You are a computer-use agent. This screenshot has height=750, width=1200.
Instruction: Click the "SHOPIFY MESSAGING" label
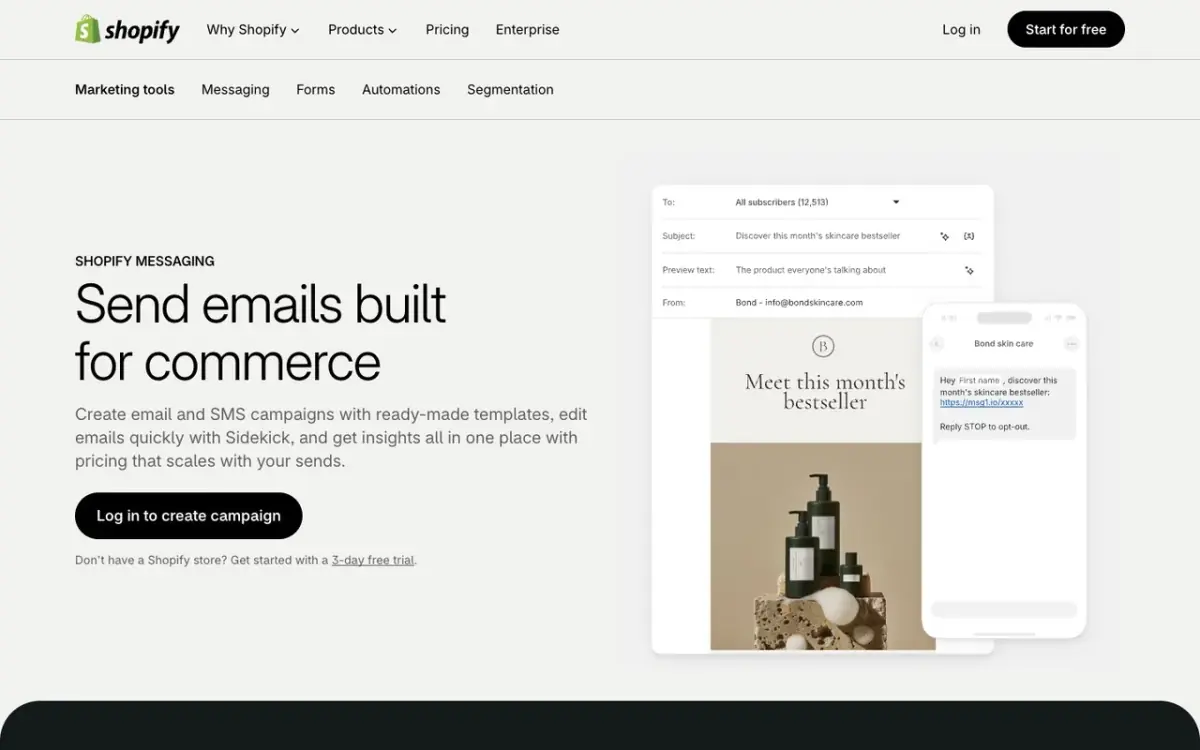point(145,261)
